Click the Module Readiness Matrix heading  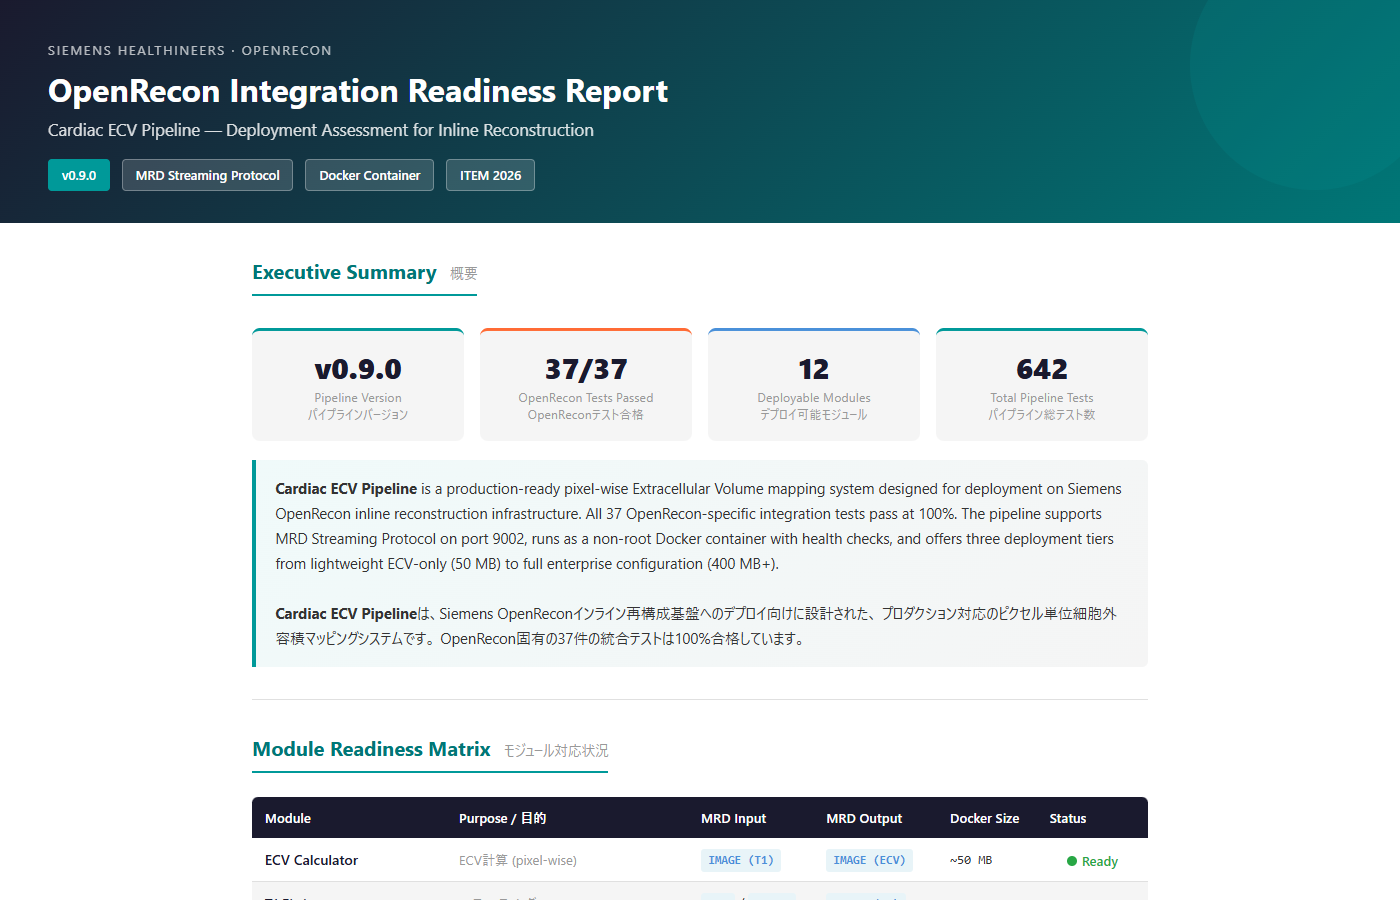click(371, 750)
